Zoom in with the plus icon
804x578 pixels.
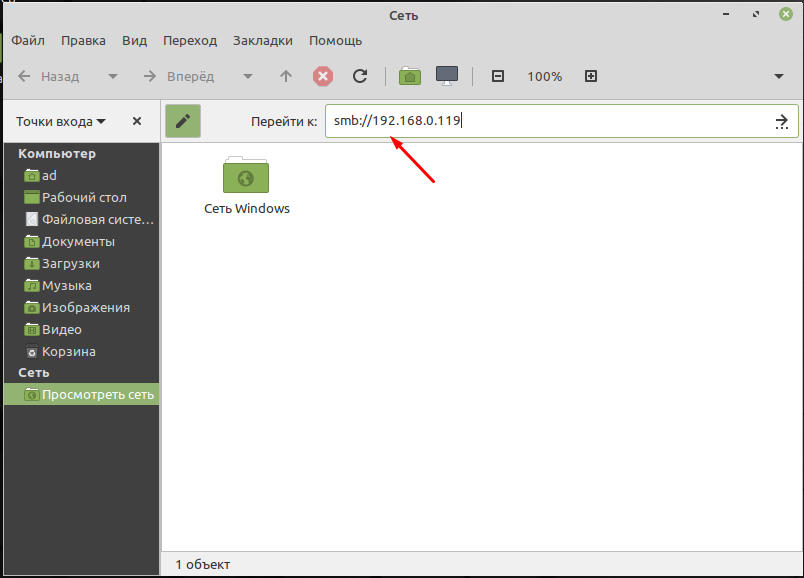click(x=591, y=76)
